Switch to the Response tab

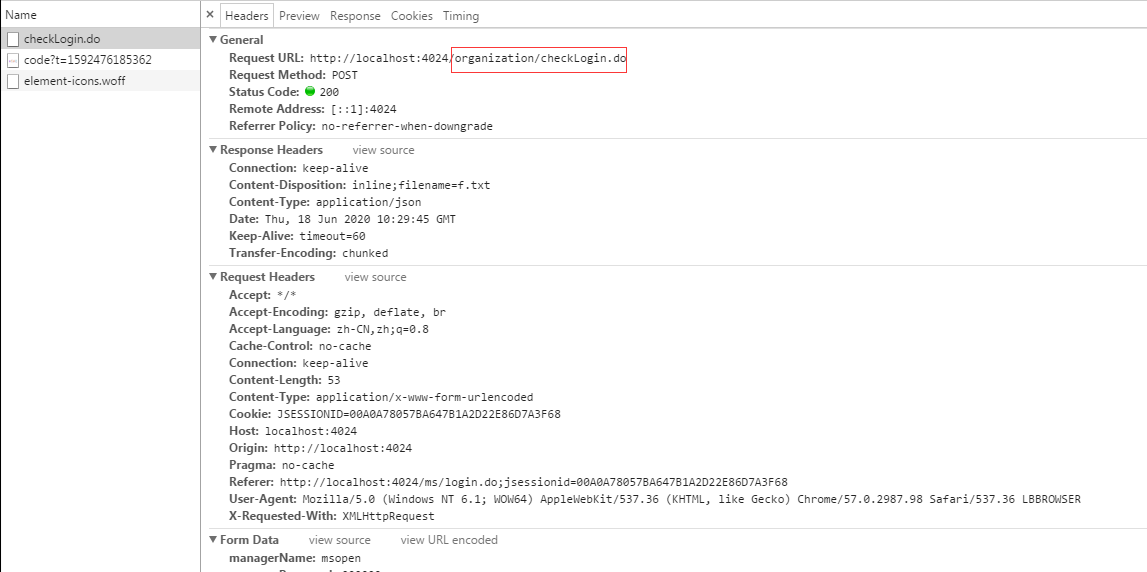355,16
